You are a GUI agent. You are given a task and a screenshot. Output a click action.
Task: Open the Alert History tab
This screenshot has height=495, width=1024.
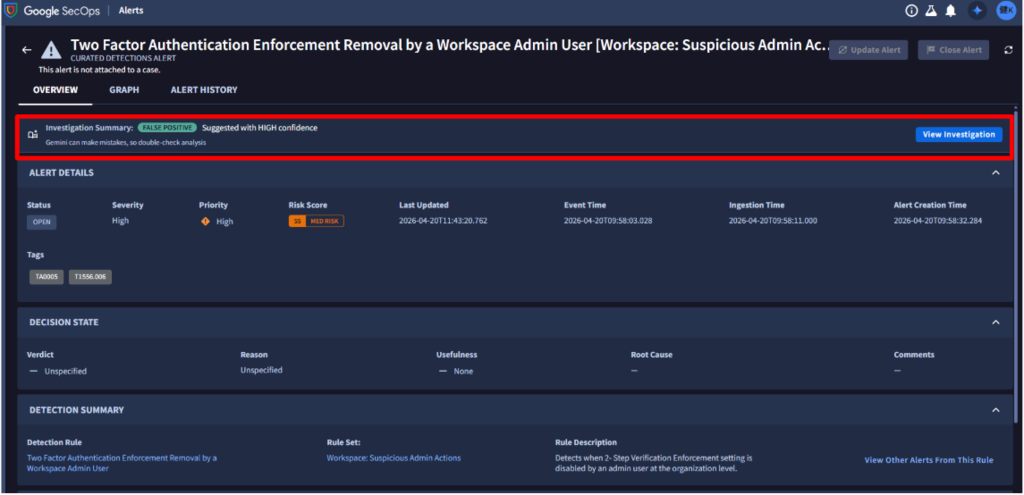click(204, 90)
